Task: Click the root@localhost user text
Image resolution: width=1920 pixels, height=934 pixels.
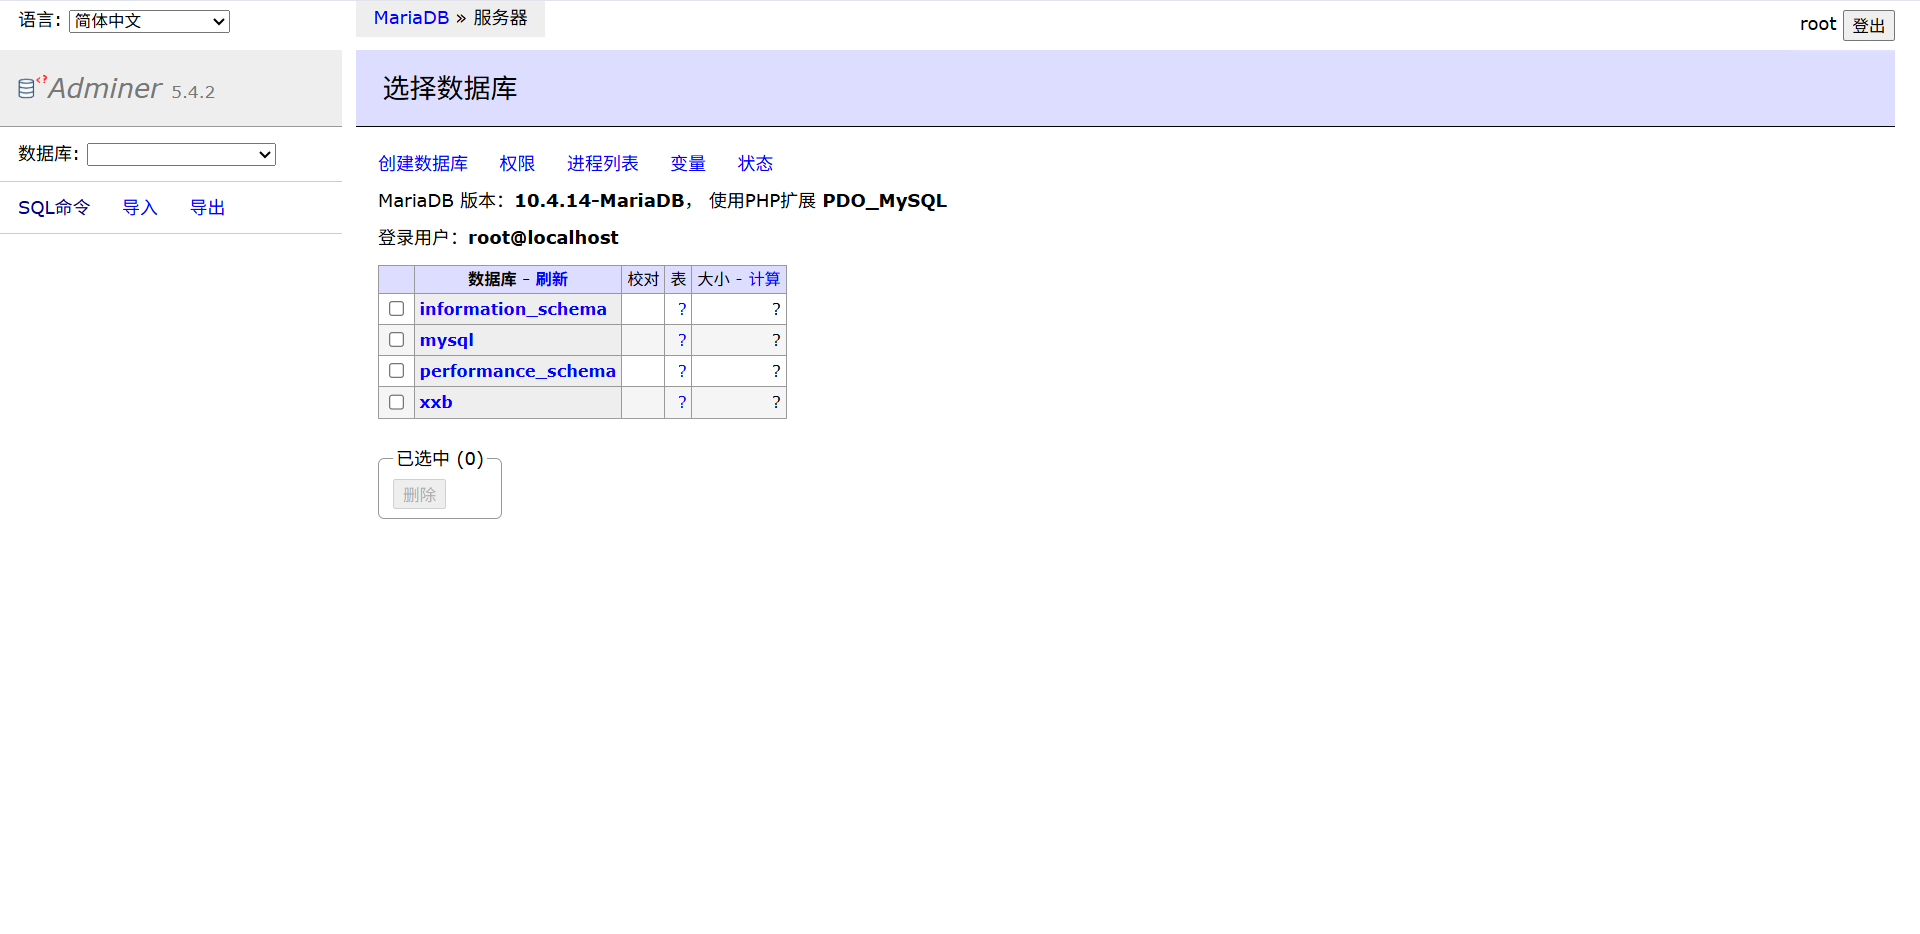Action: click(543, 237)
